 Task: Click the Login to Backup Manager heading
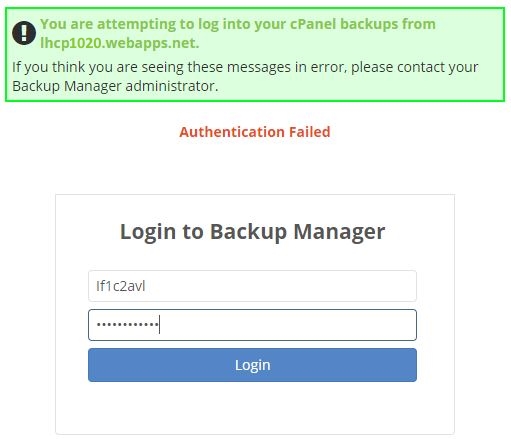tap(252, 231)
